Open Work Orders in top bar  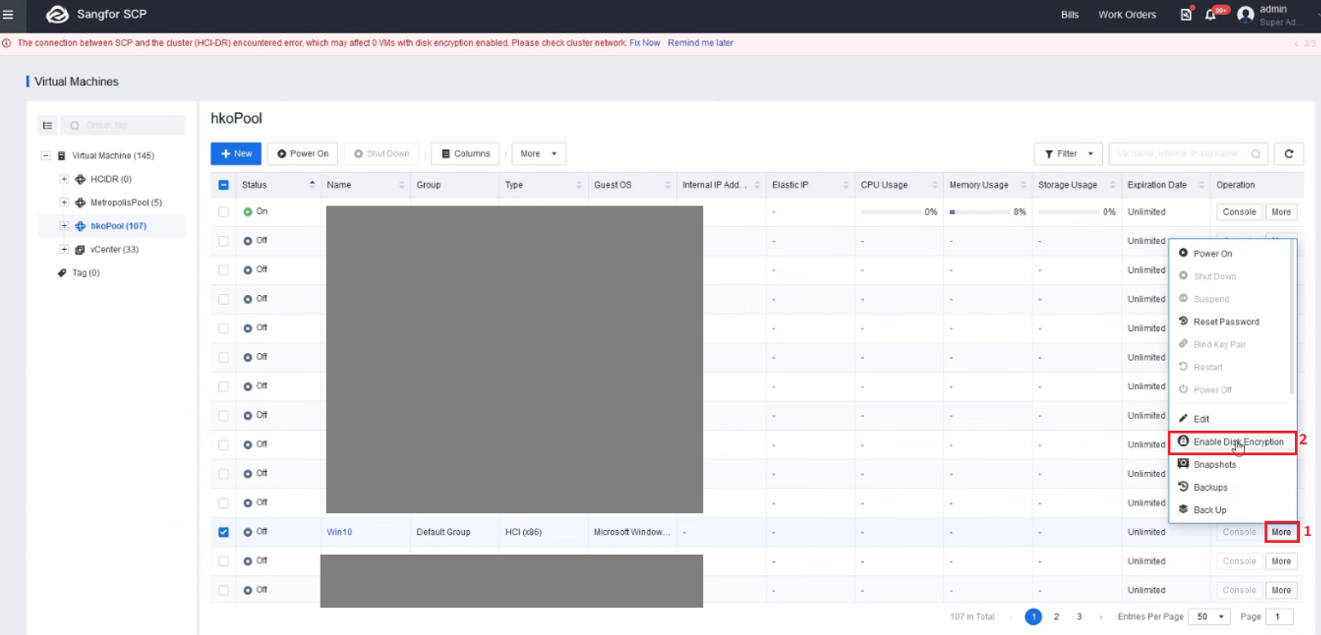(x=1127, y=15)
